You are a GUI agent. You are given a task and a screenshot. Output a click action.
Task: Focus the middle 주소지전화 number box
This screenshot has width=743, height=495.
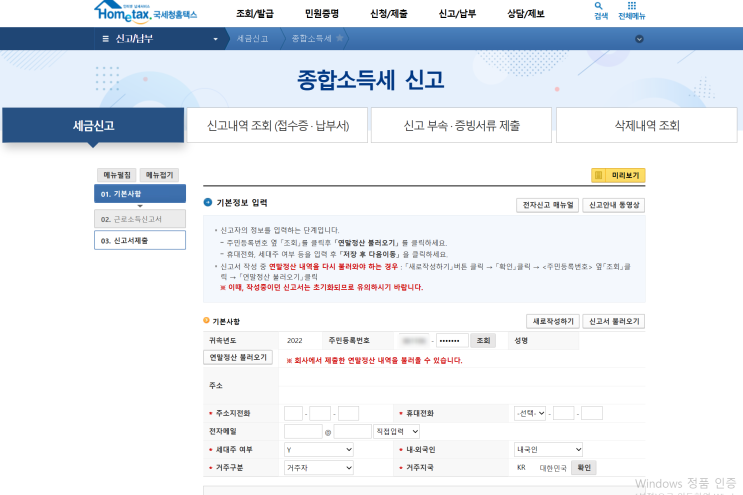[x=320, y=414]
